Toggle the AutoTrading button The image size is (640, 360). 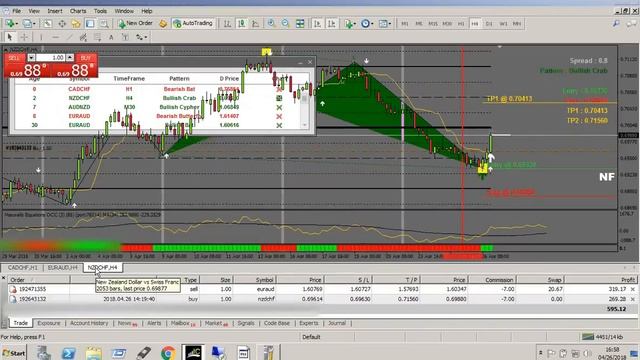[x=193, y=24]
